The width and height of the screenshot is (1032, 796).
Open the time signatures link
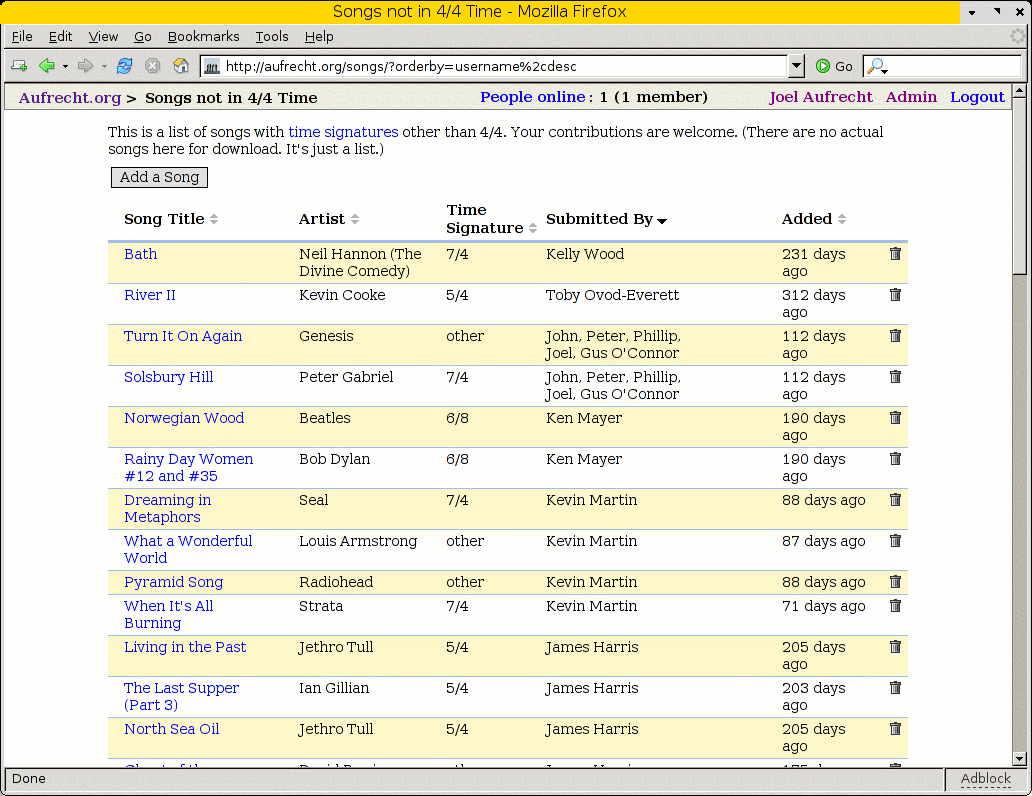[343, 132]
